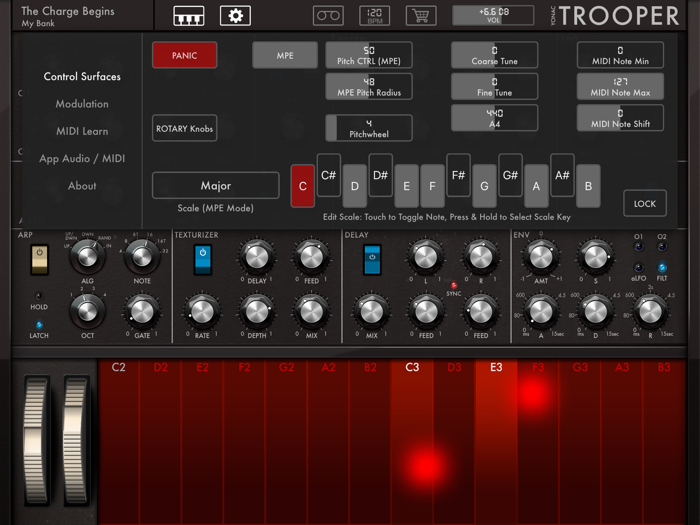
Task: Toggle the ARP HOLD LED
Action: click(39, 296)
